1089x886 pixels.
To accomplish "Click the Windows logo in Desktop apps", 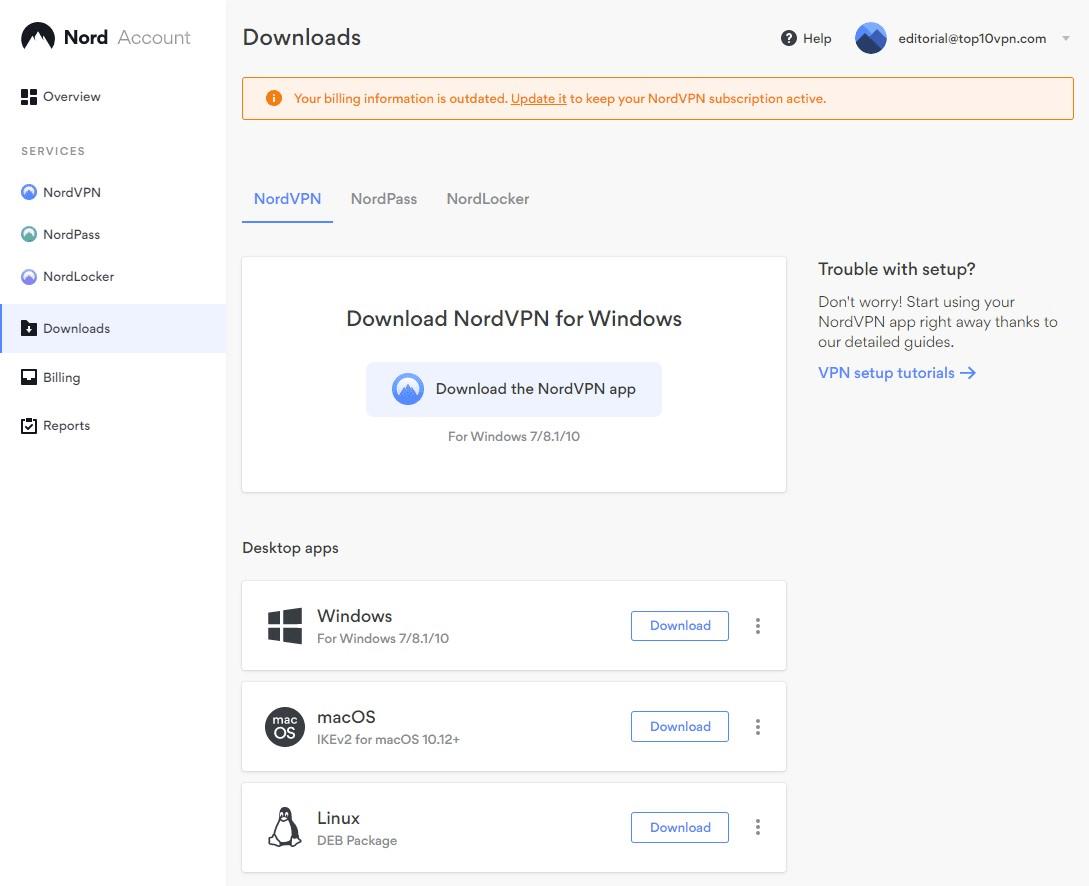I will [x=284, y=625].
